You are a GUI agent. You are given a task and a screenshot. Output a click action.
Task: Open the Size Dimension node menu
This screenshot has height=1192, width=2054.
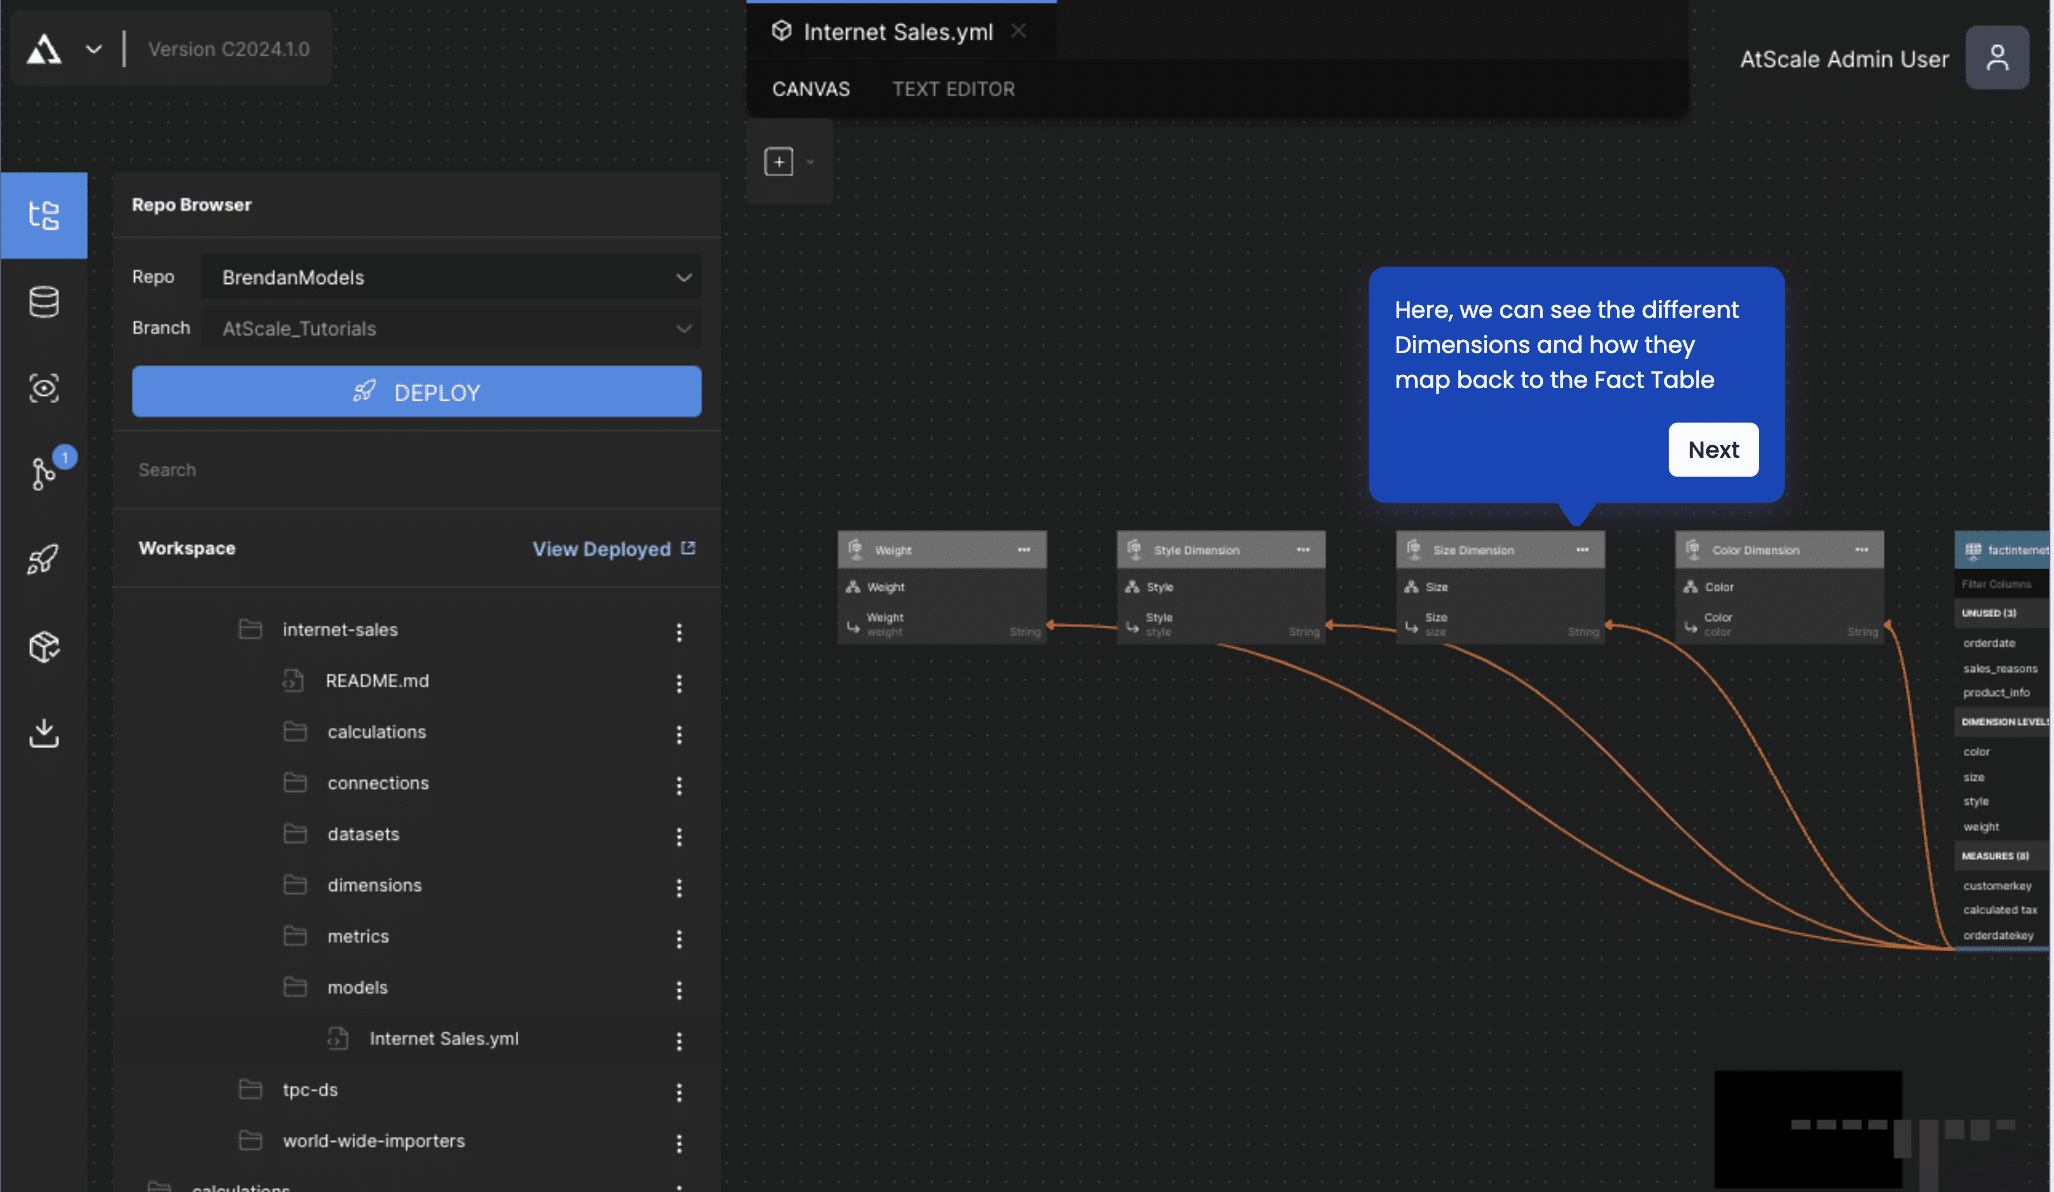1582,550
